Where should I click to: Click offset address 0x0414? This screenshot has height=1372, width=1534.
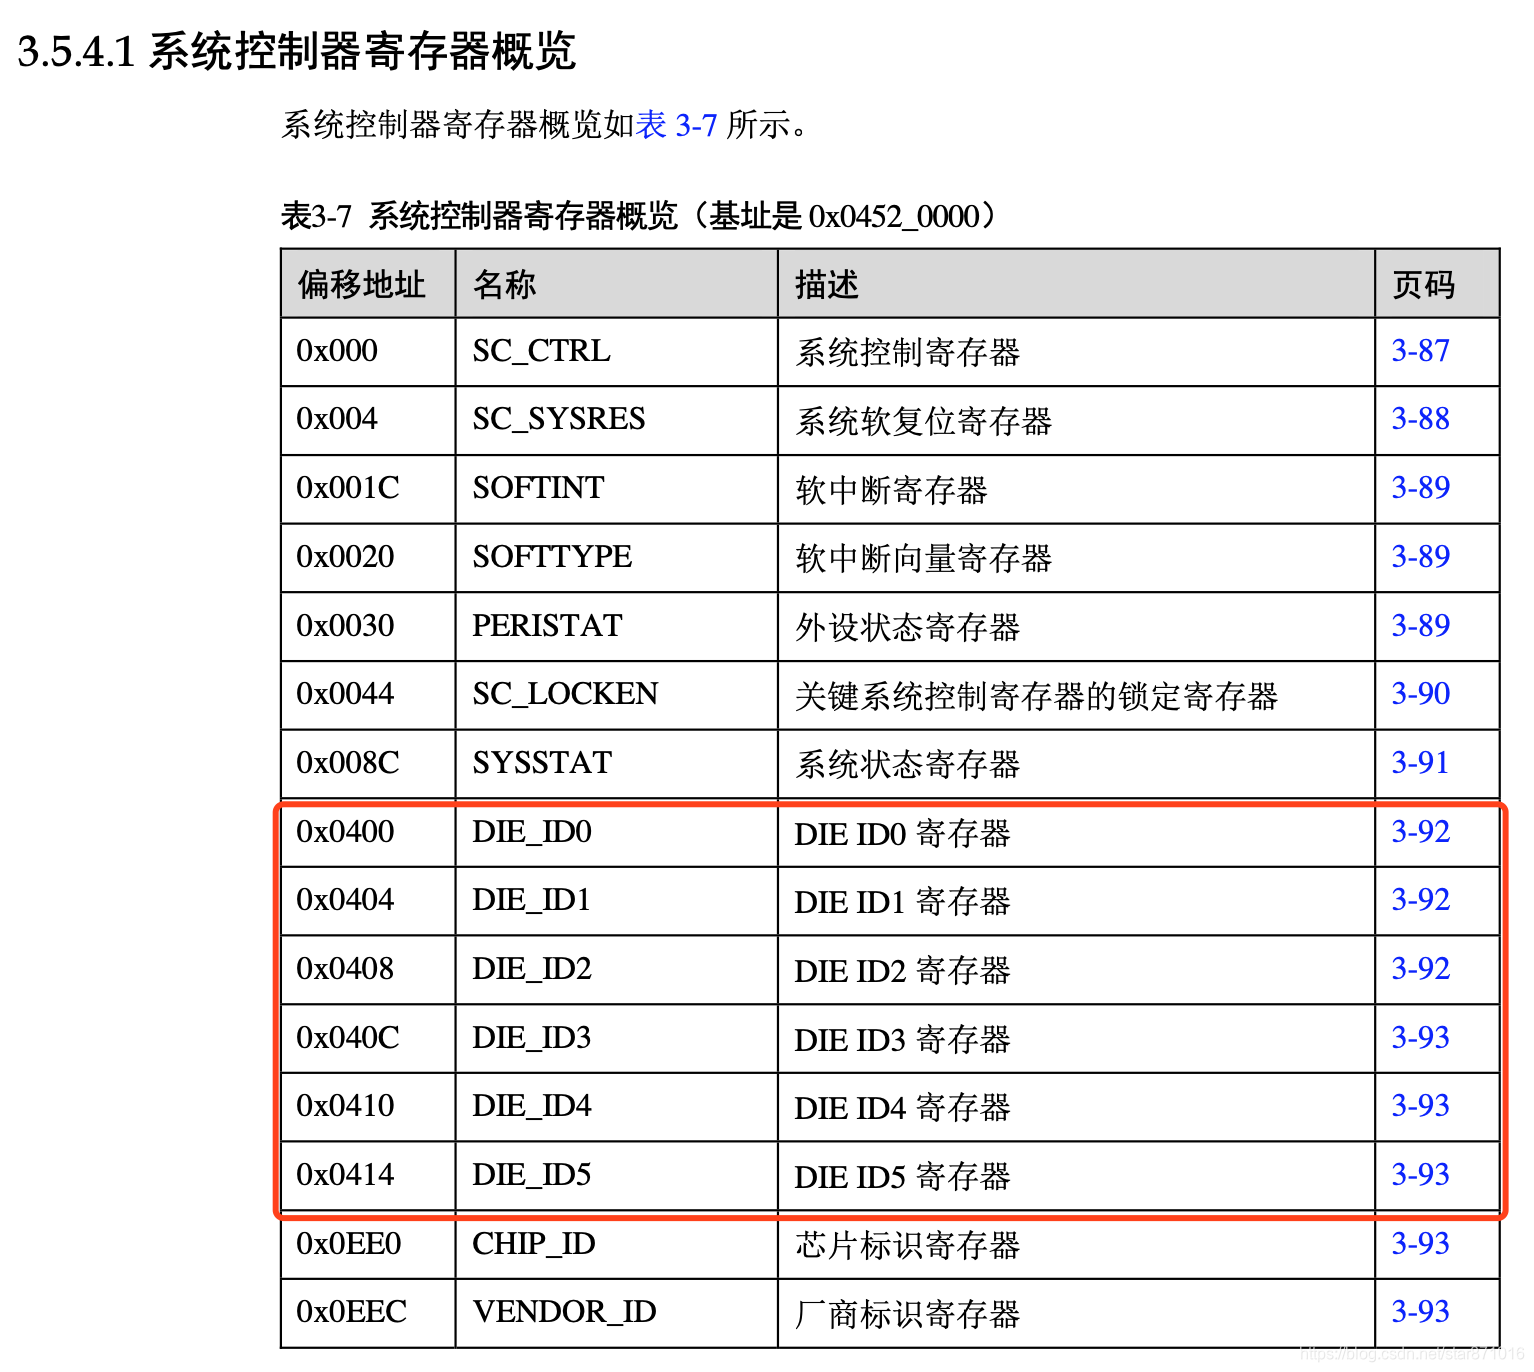tap(345, 1175)
